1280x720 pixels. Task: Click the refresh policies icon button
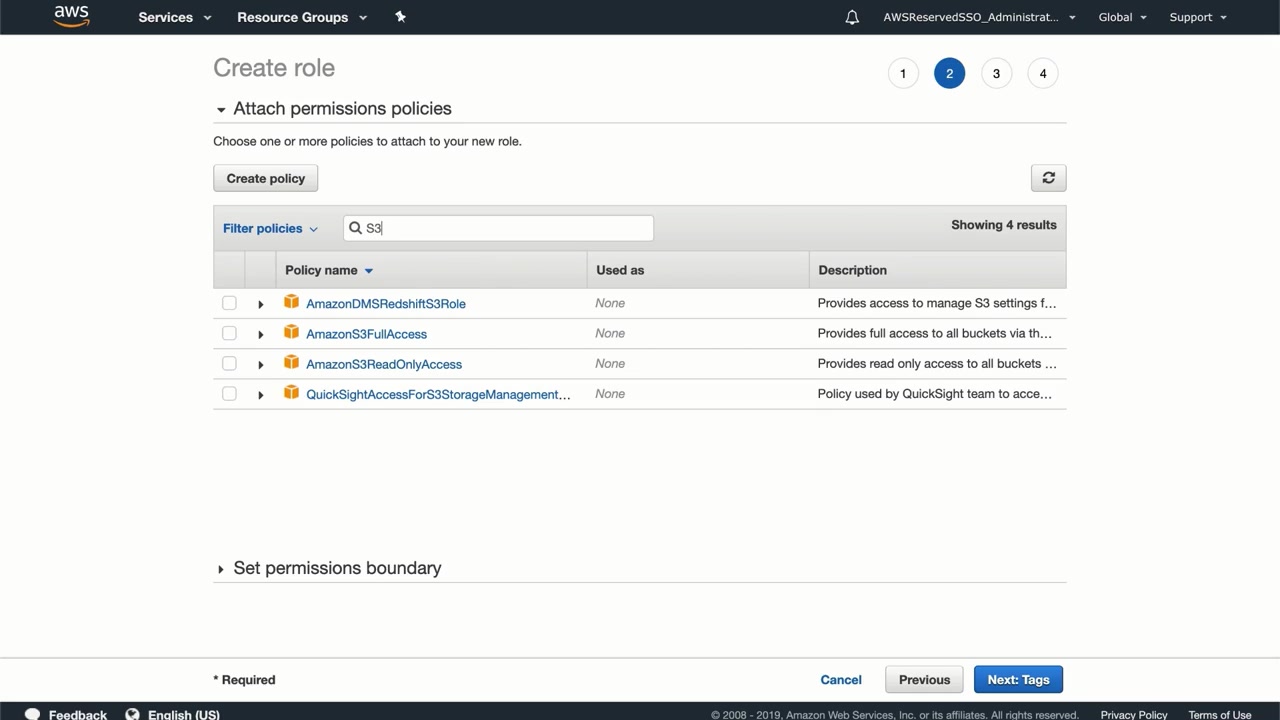pyautogui.click(x=1048, y=178)
